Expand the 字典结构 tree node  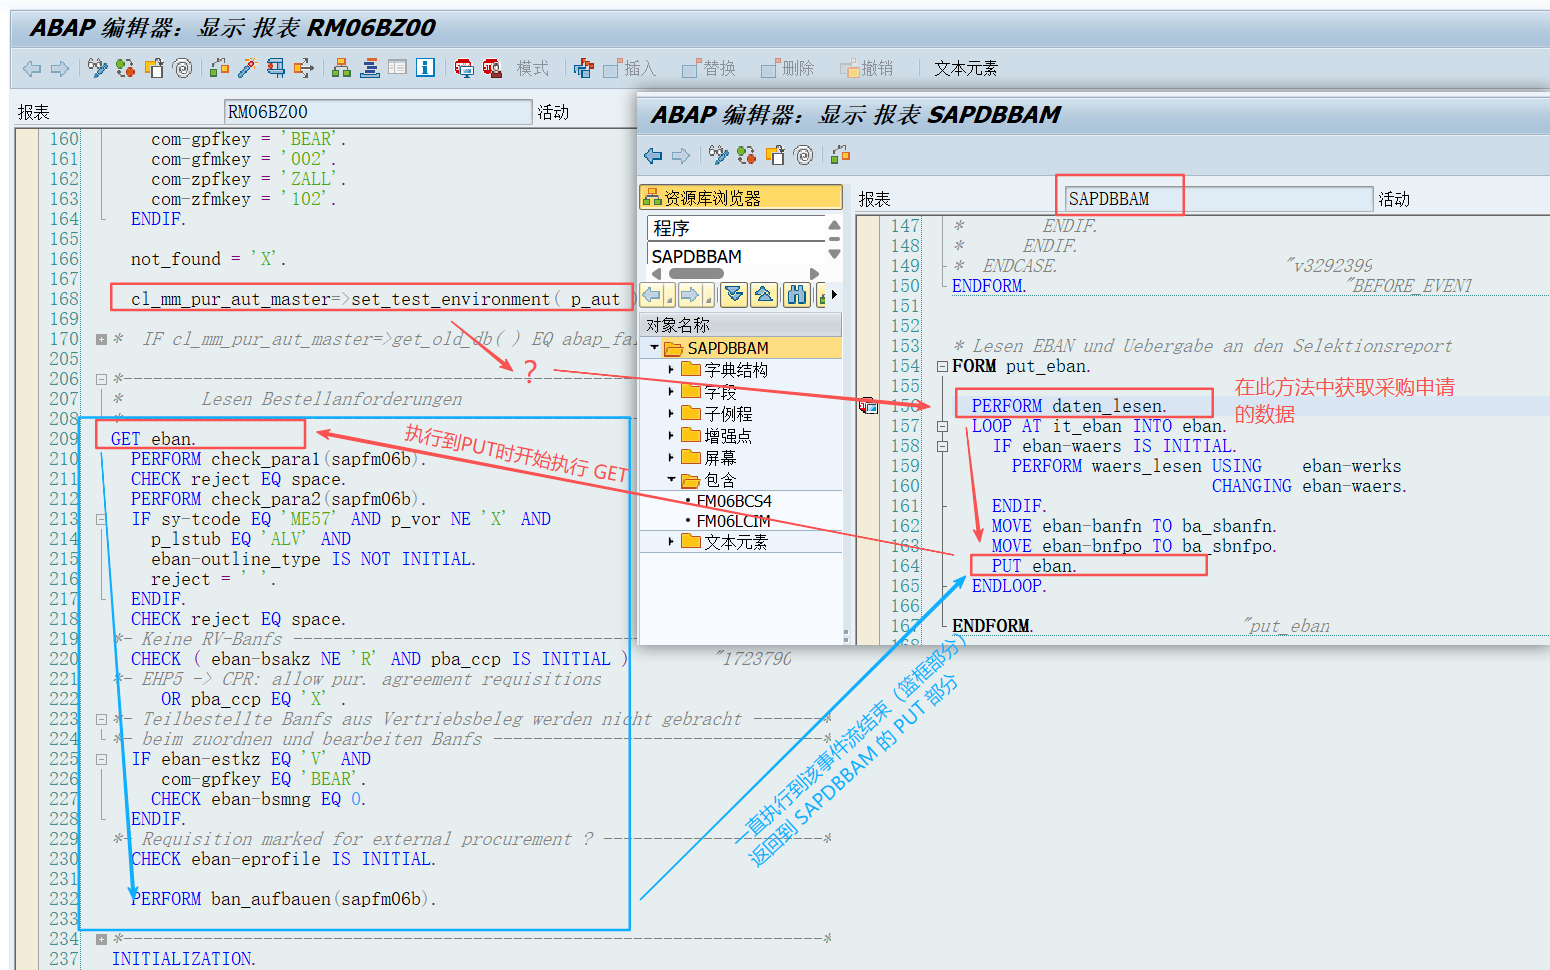click(x=672, y=369)
